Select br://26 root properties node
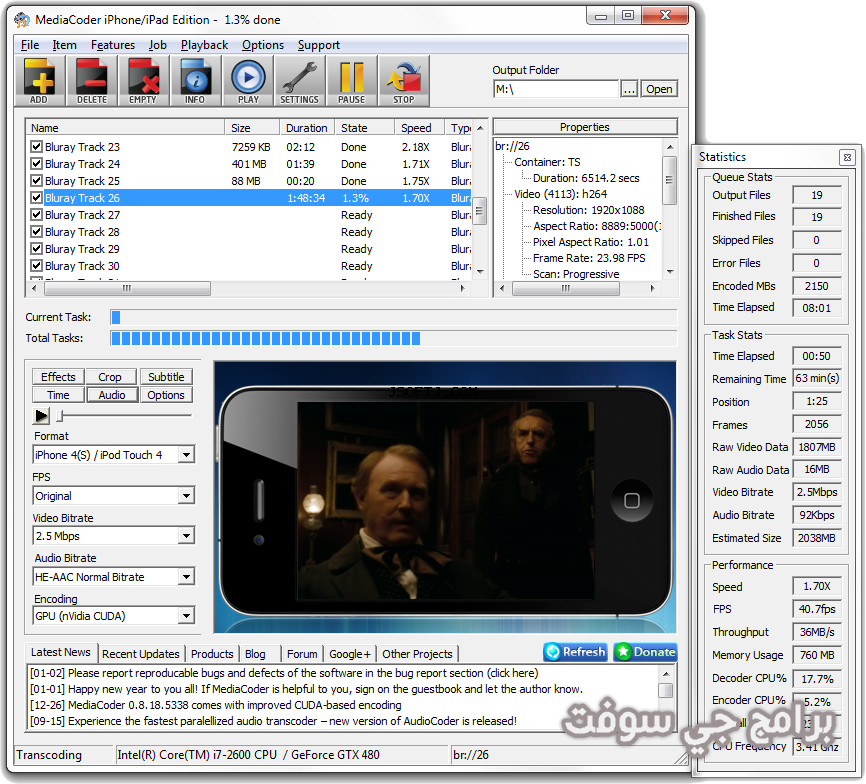Viewport: 866px width, 784px height. click(512, 146)
